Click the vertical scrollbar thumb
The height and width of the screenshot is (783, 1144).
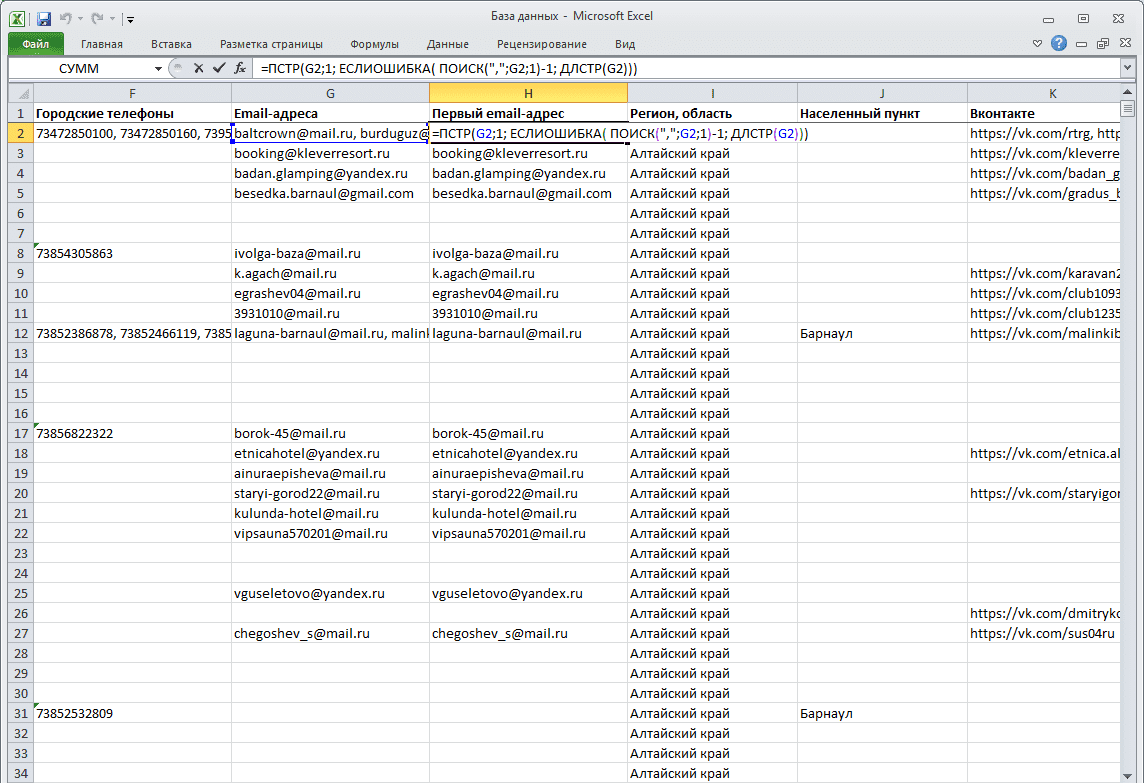coord(1128,109)
